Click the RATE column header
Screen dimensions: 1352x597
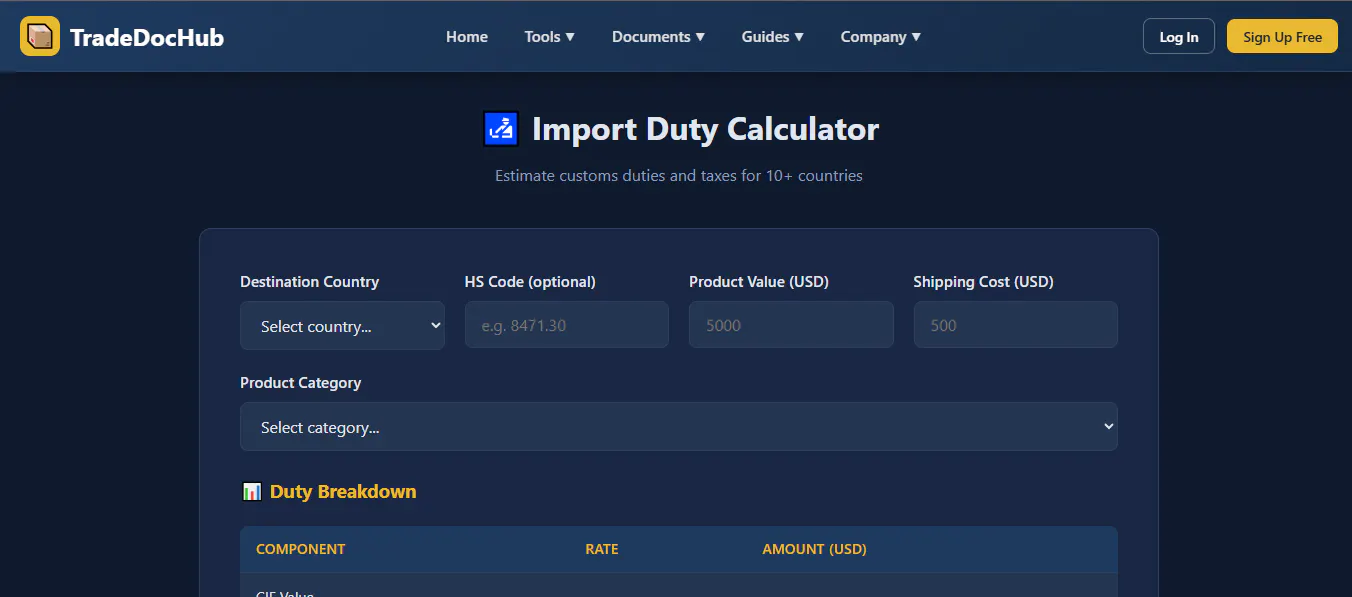(602, 549)
